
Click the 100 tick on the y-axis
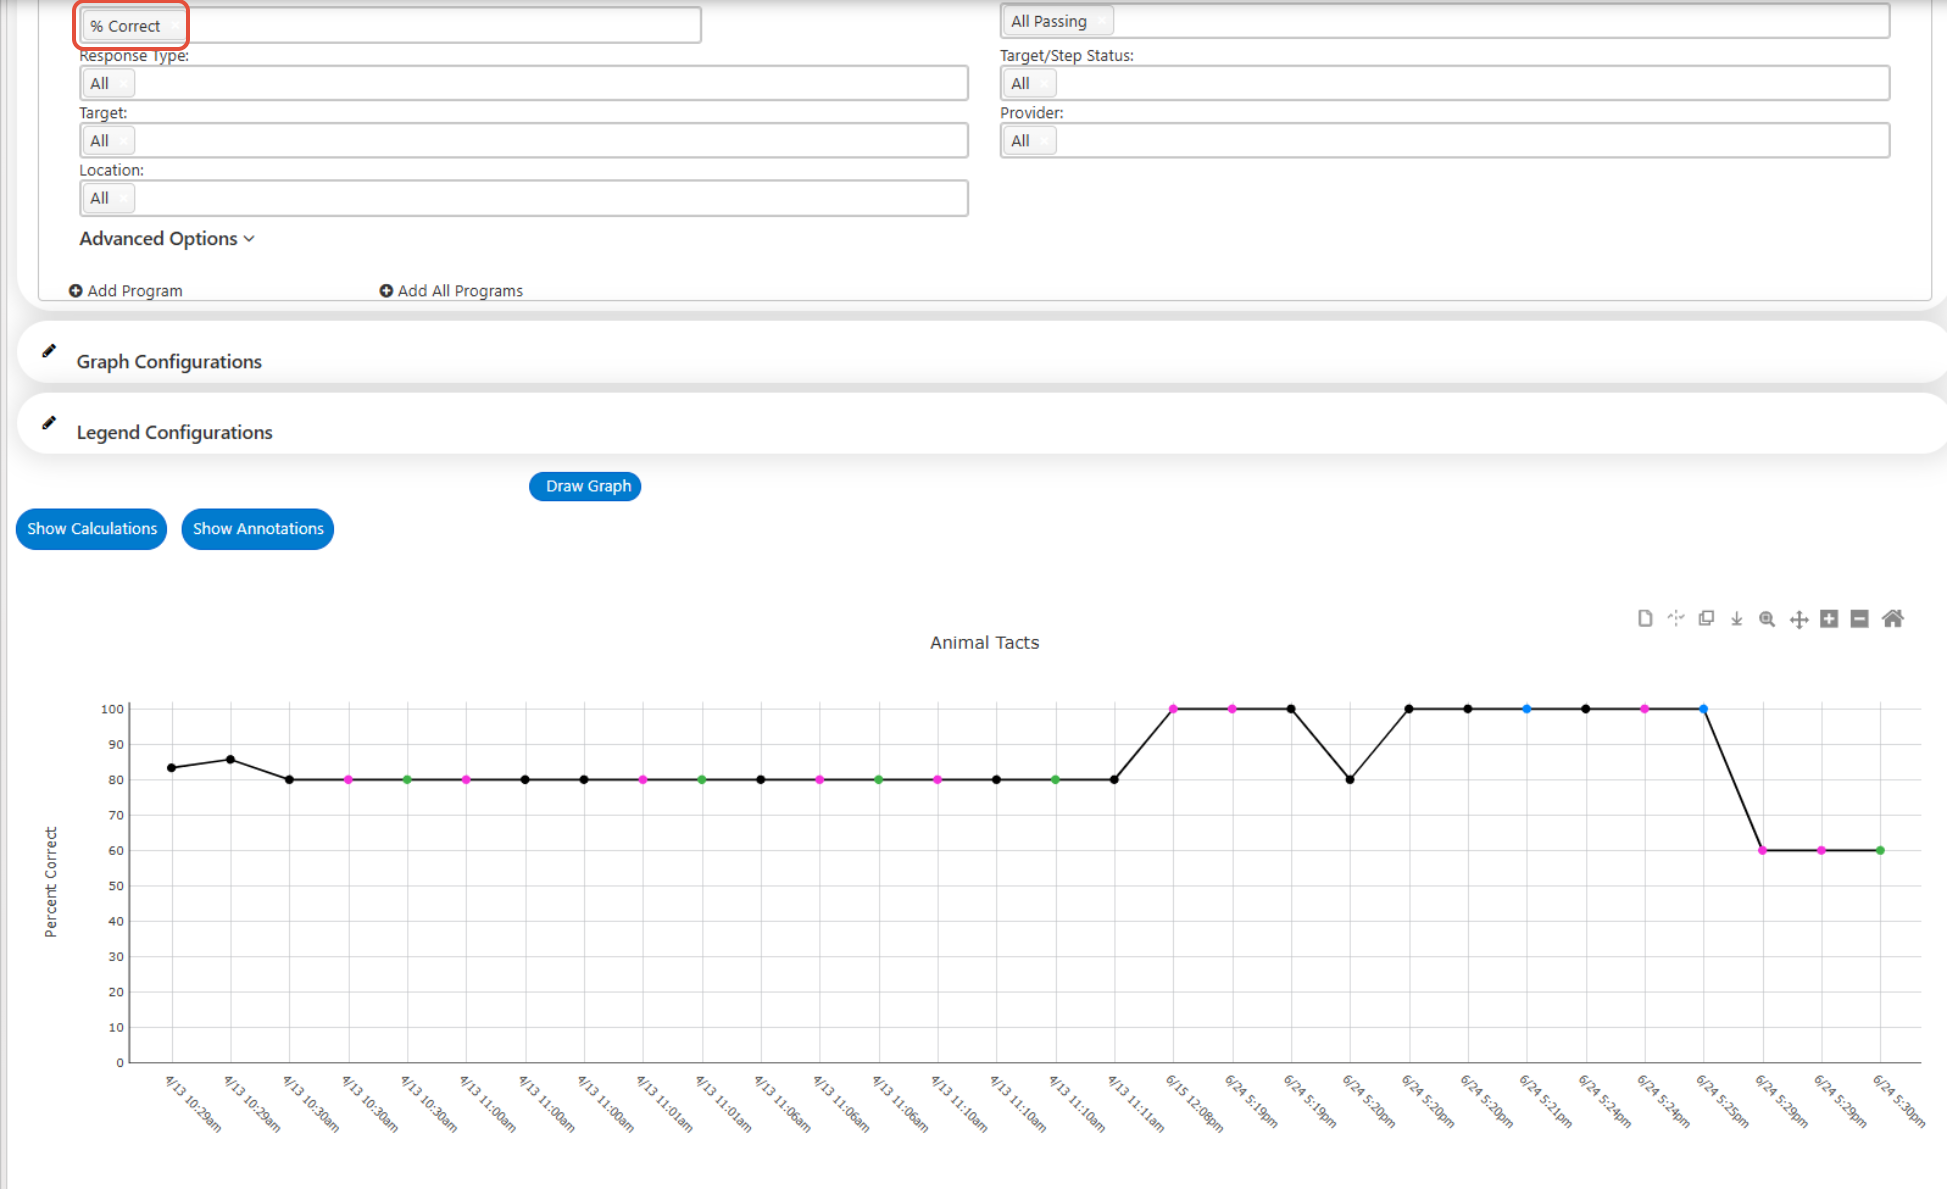coord(112,709)
